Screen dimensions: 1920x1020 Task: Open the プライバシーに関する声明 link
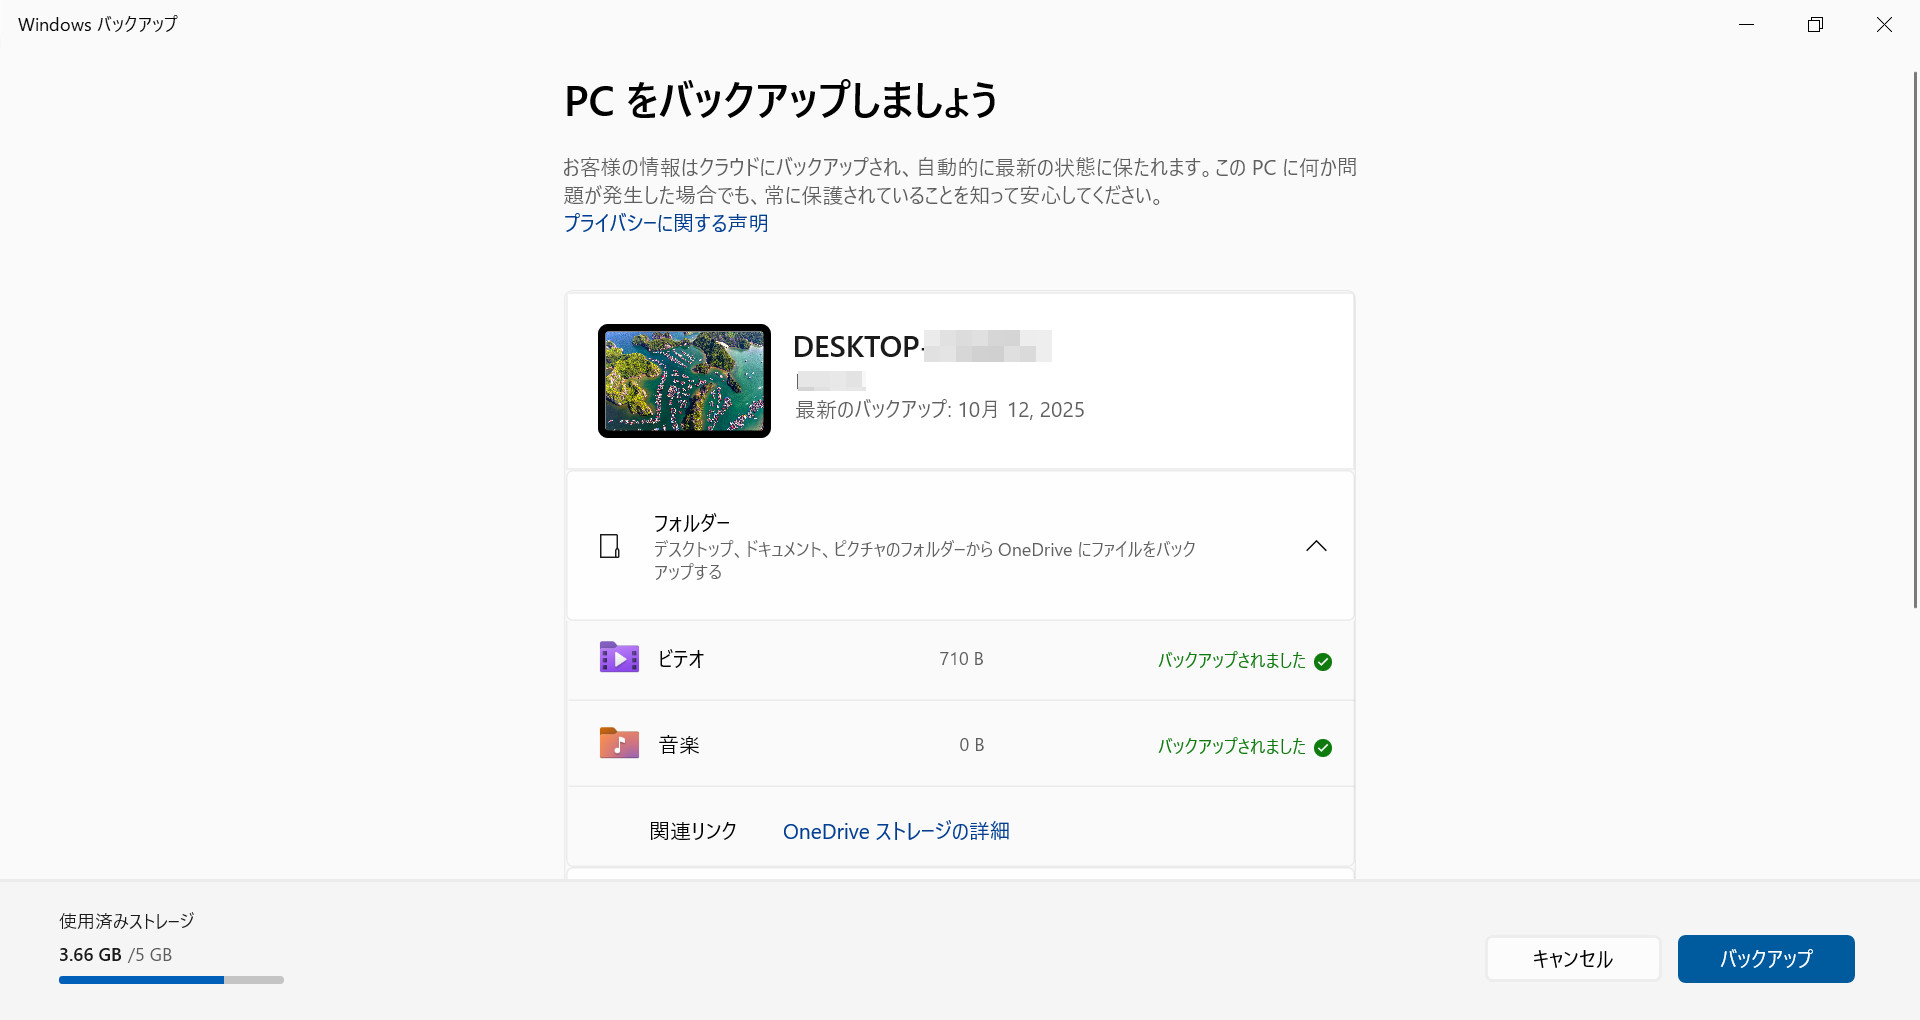[x=665, y=223]
